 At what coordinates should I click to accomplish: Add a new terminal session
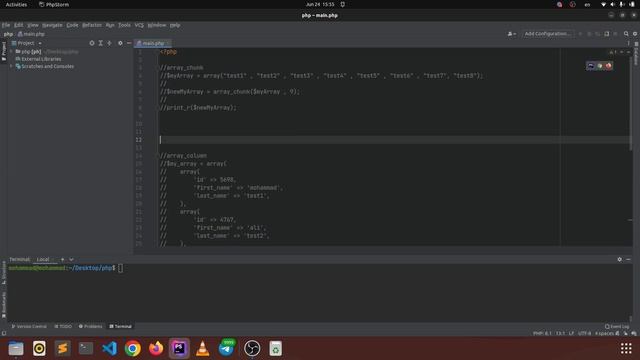click(x=62, y=260)
